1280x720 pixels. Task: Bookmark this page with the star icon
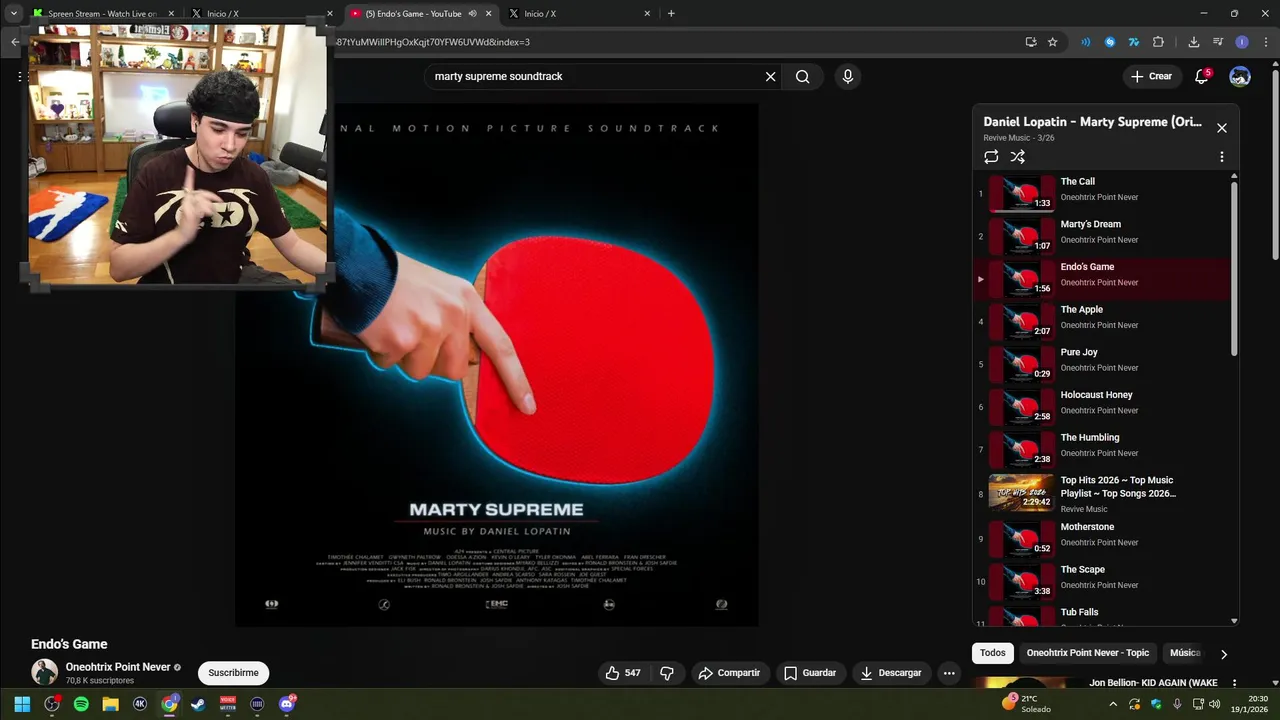tap(1052, 42)
